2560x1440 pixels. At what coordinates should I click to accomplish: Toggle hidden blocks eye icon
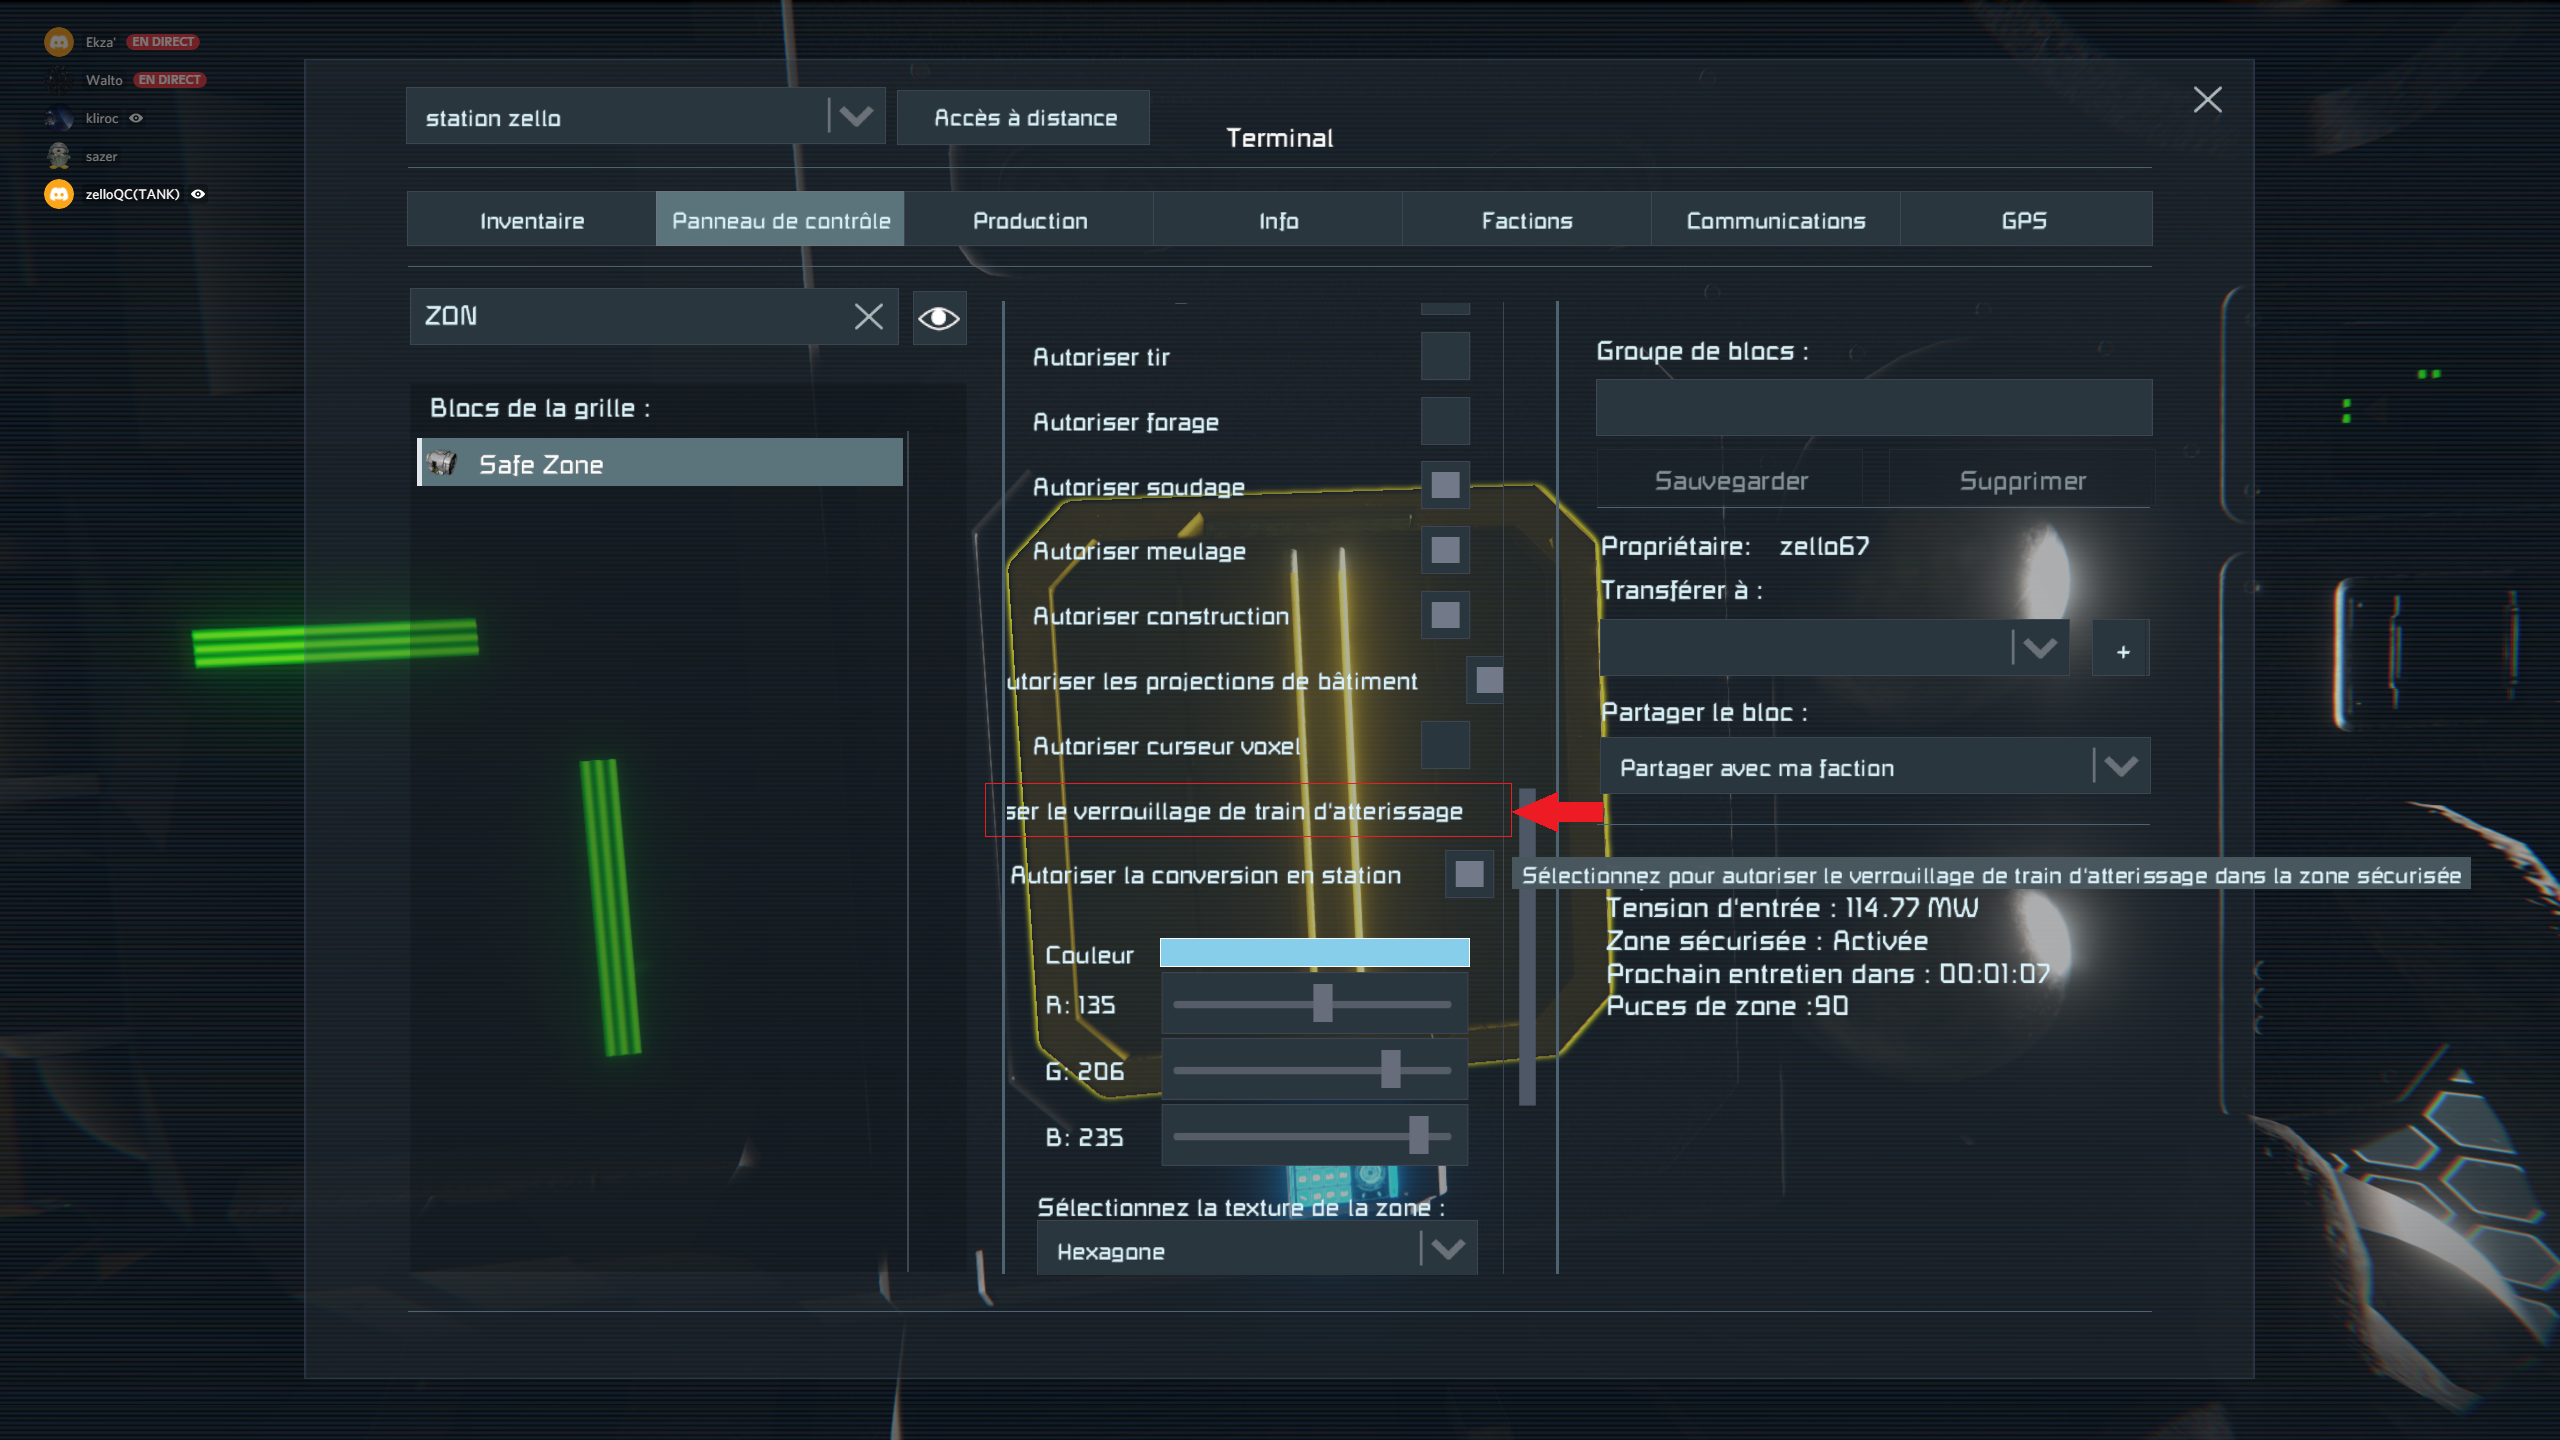[939, 318]
